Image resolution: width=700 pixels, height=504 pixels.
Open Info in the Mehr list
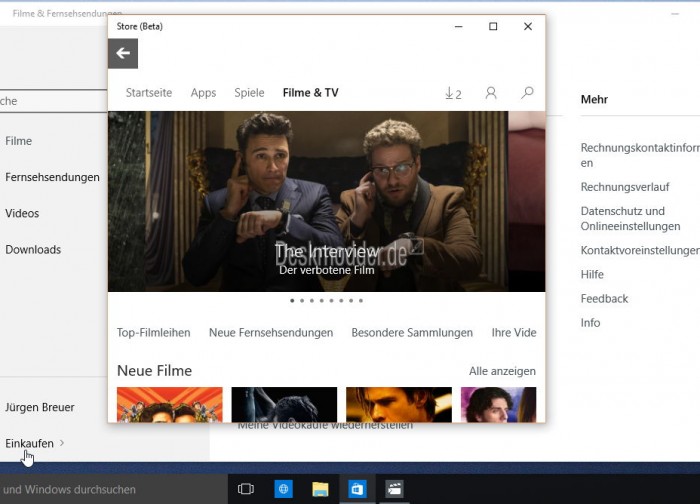(x=590, y=323)
